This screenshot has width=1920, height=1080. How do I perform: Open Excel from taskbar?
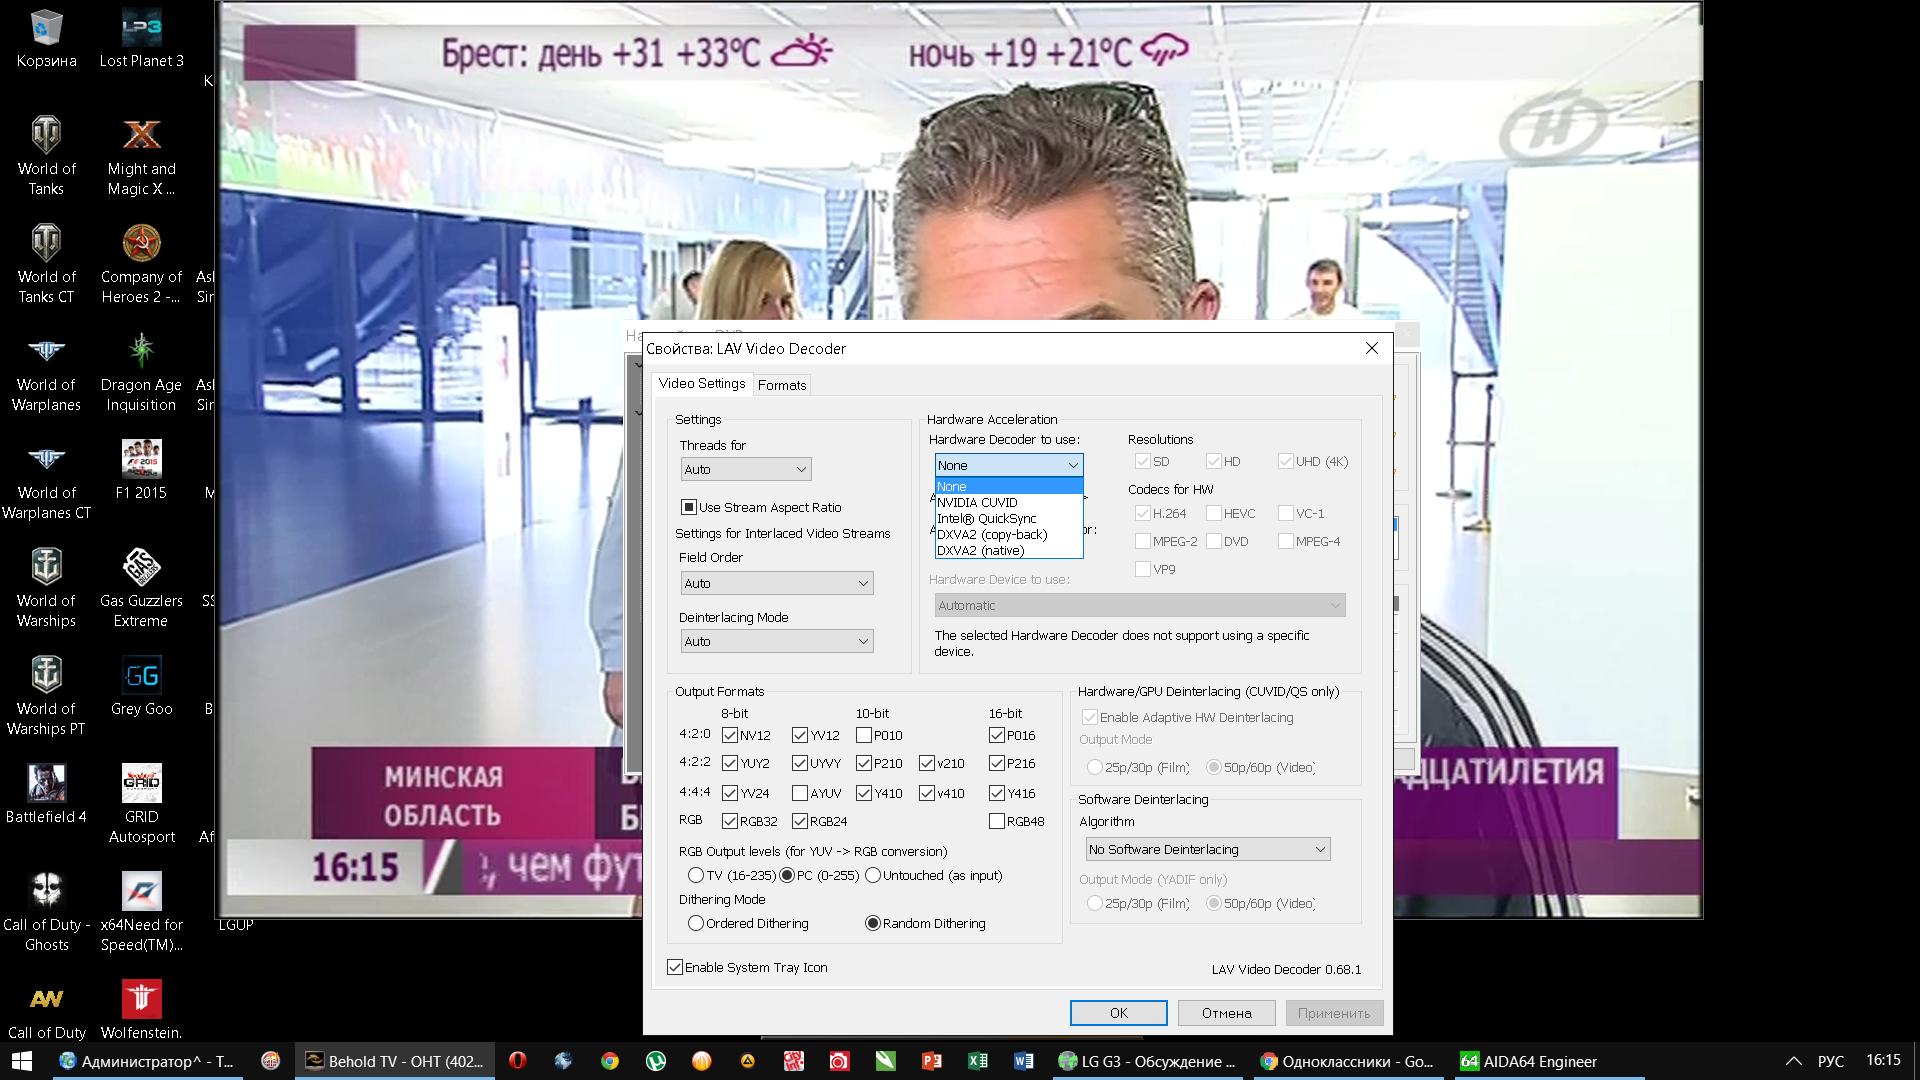point(977,1061)
